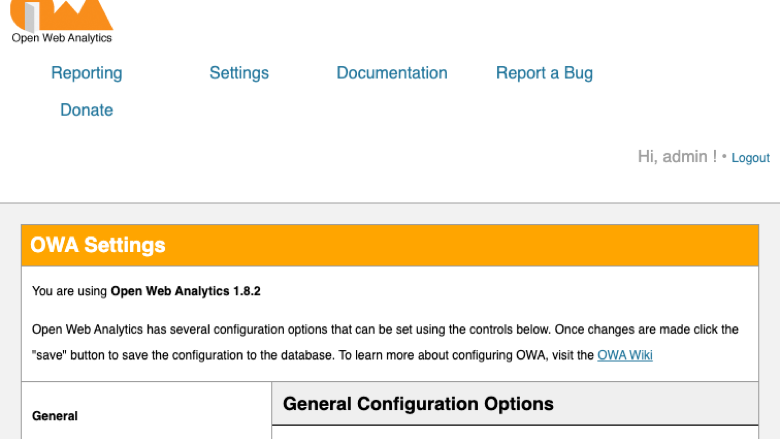Select Report a Bug in navigation
This screenshot has height=439, width=780.
[x=544, y=73]
